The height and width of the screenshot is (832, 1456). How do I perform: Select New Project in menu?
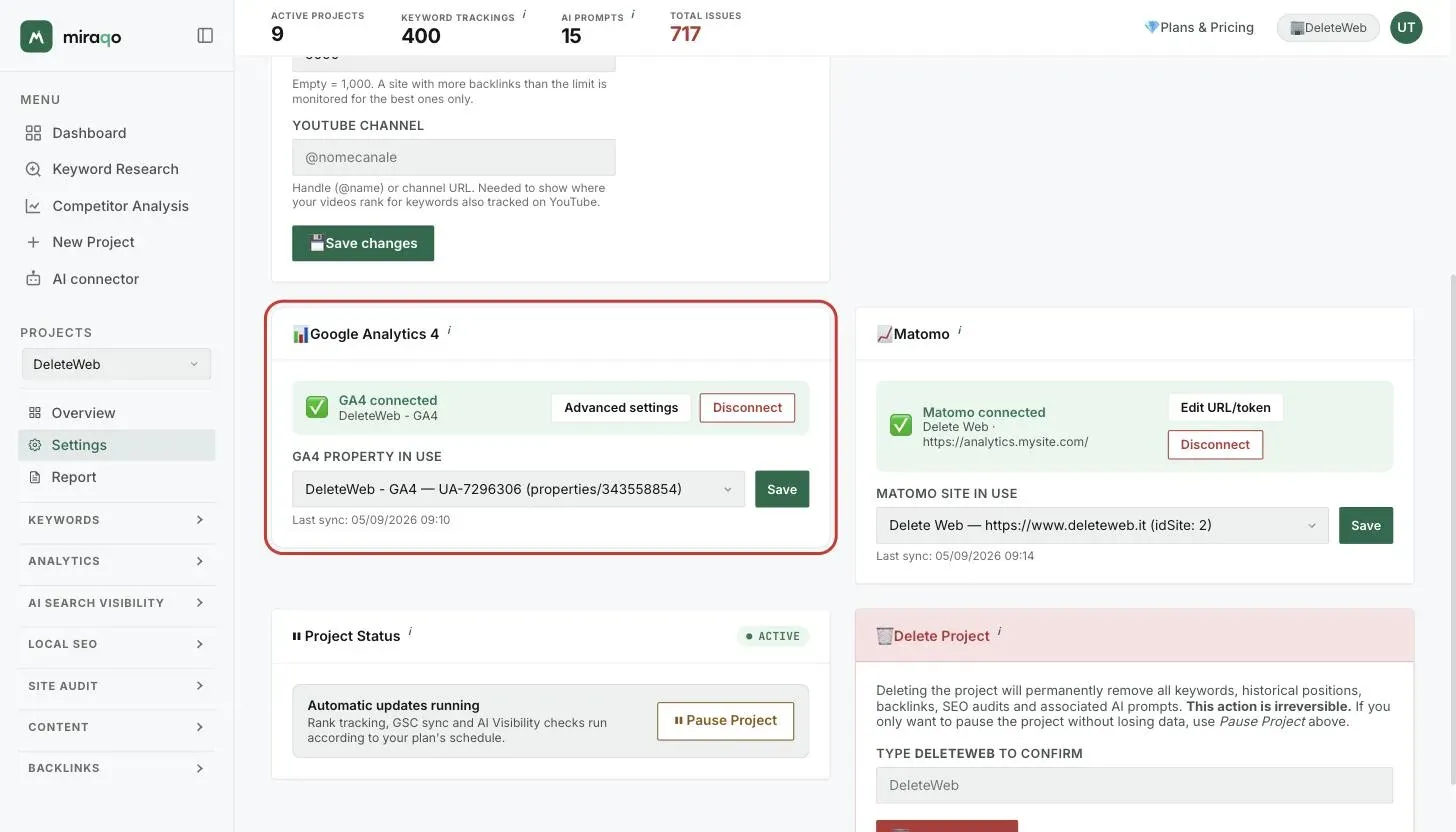[93, 242]
